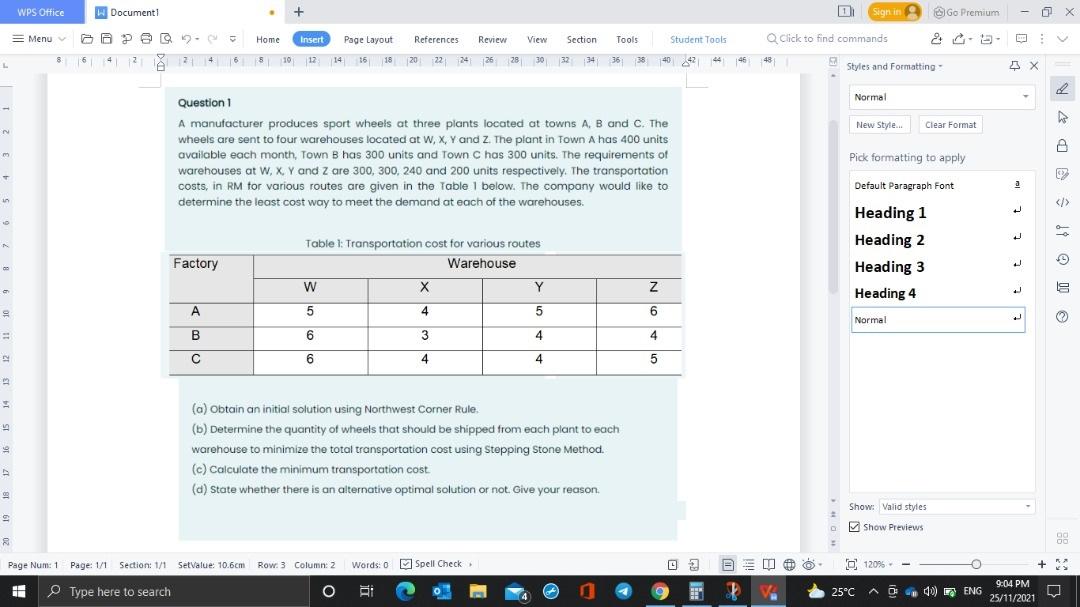Click the zoom slider handle
The width and height of the screenshot is (1080, 607).
tap(976, 564)
